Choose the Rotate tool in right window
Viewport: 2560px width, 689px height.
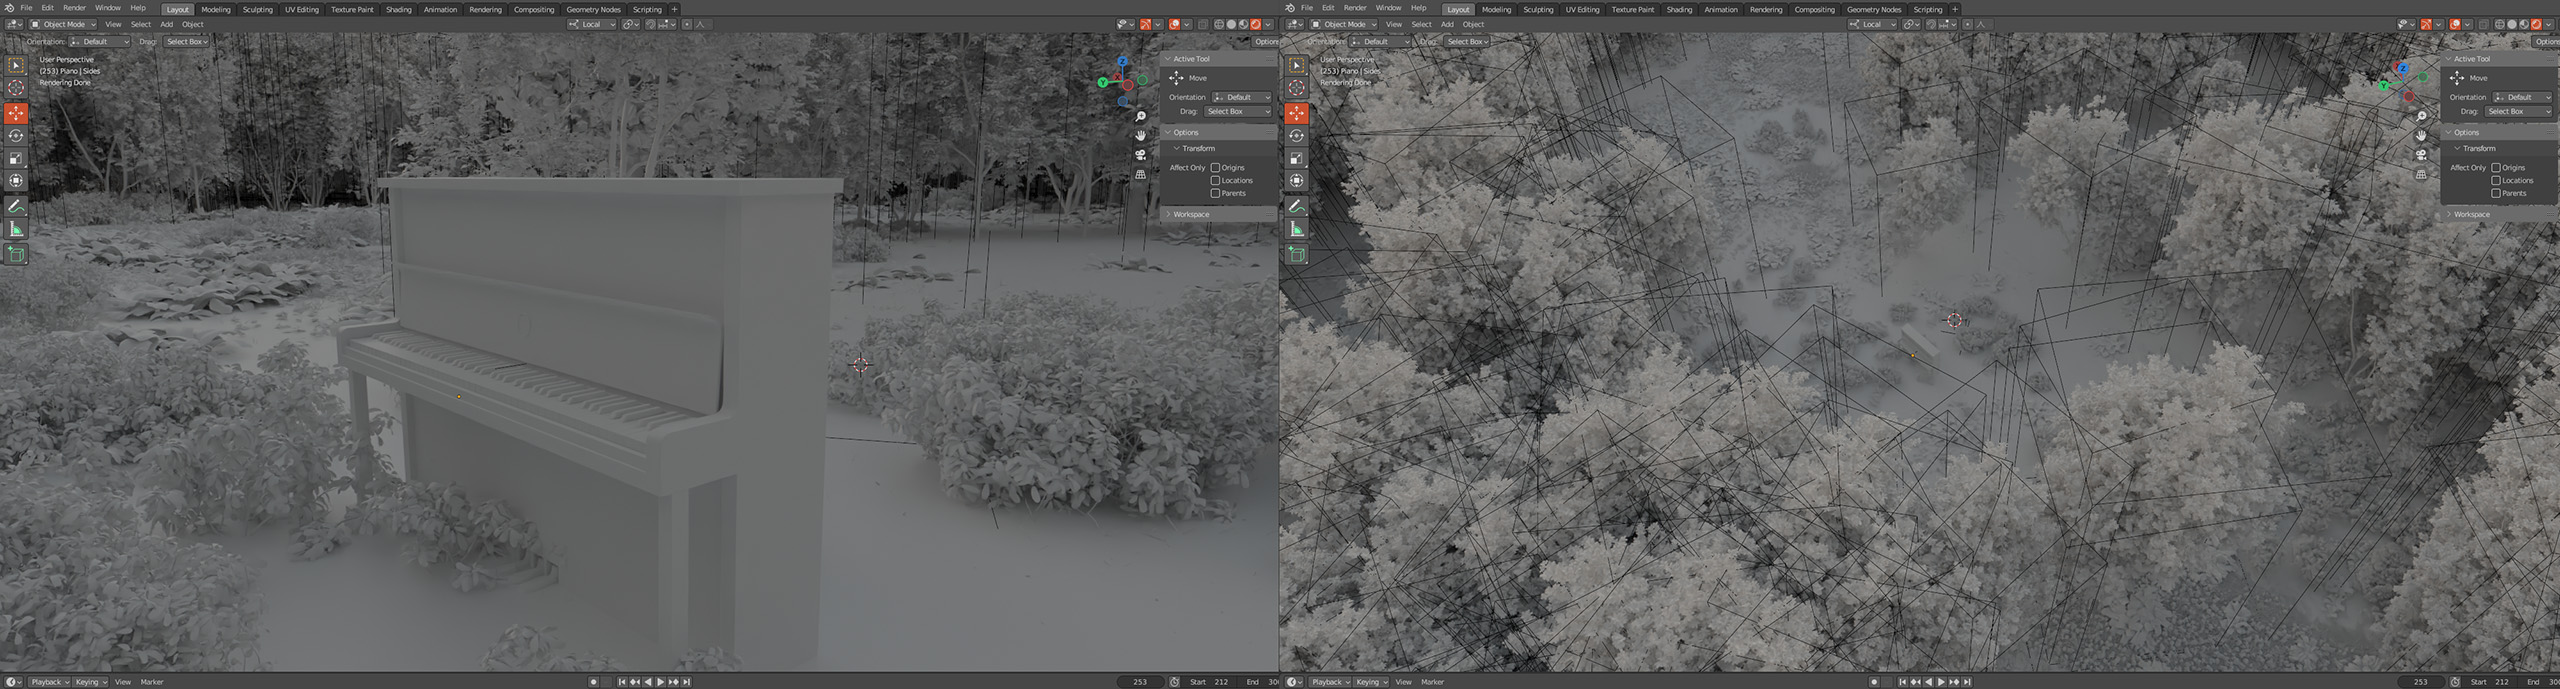(1297, 135)
